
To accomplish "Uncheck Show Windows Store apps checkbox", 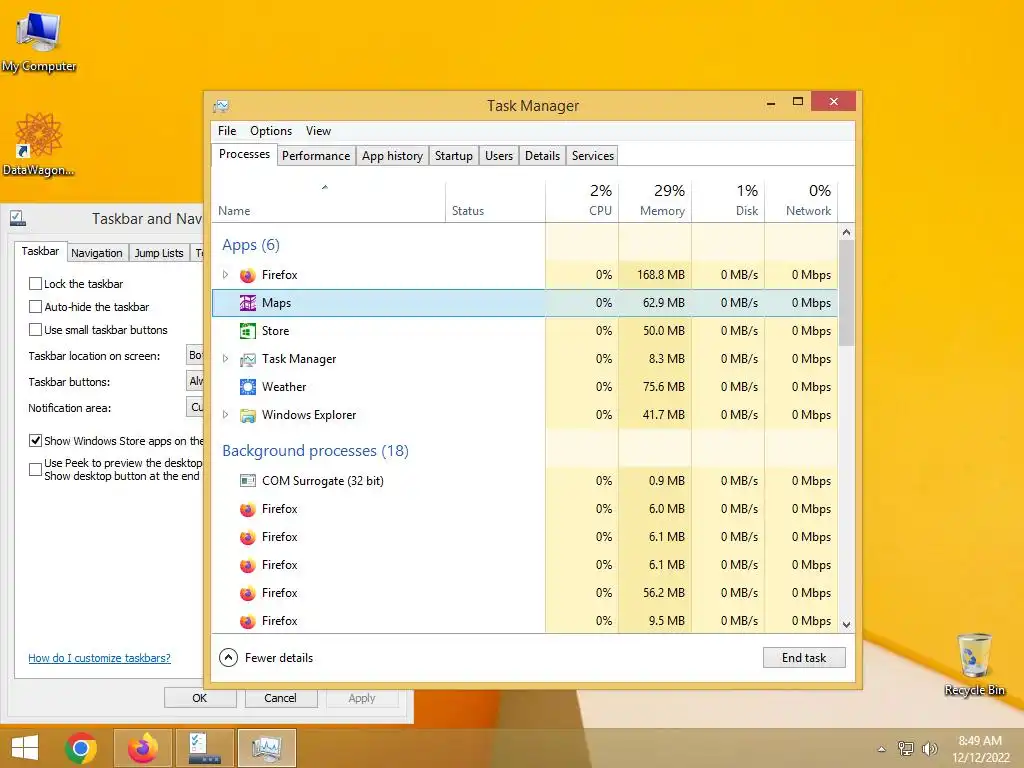I will 35,441.
